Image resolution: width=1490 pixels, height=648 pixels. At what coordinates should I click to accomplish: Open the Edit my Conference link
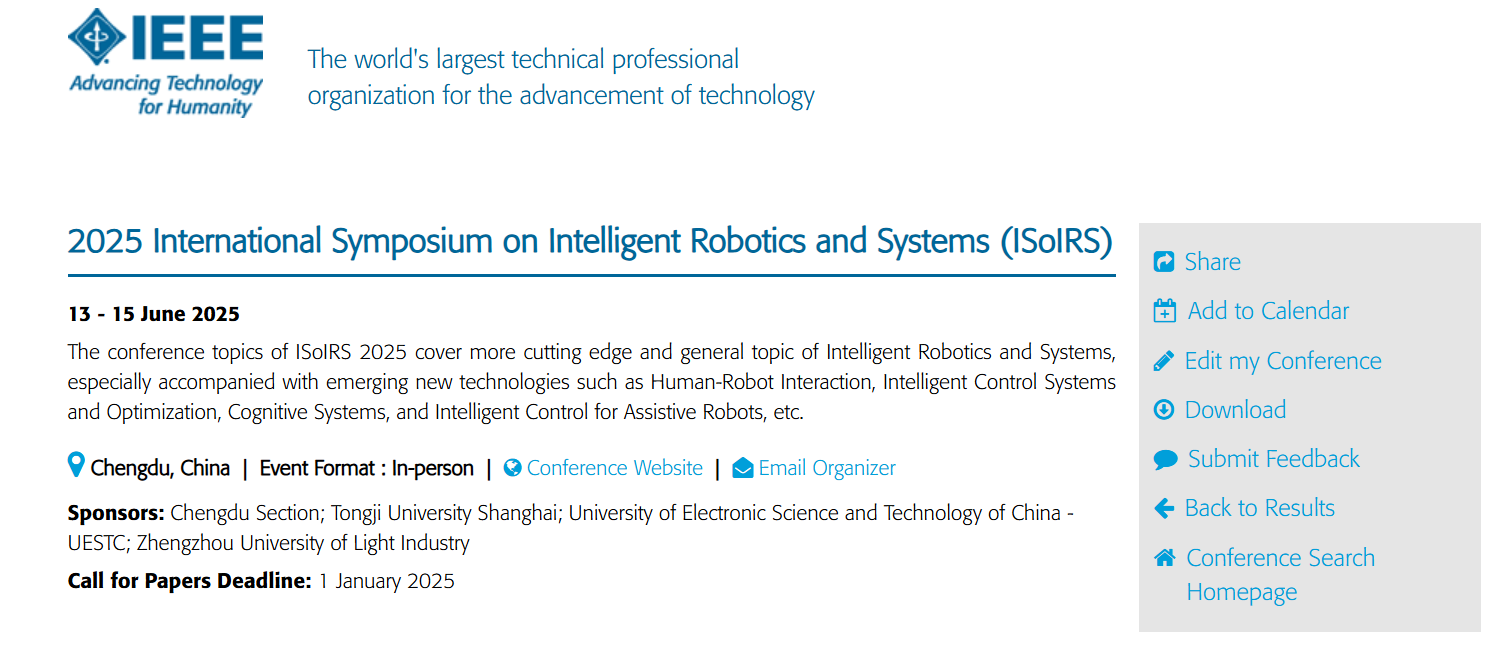pyautogui.click(x=1283, y=361)
